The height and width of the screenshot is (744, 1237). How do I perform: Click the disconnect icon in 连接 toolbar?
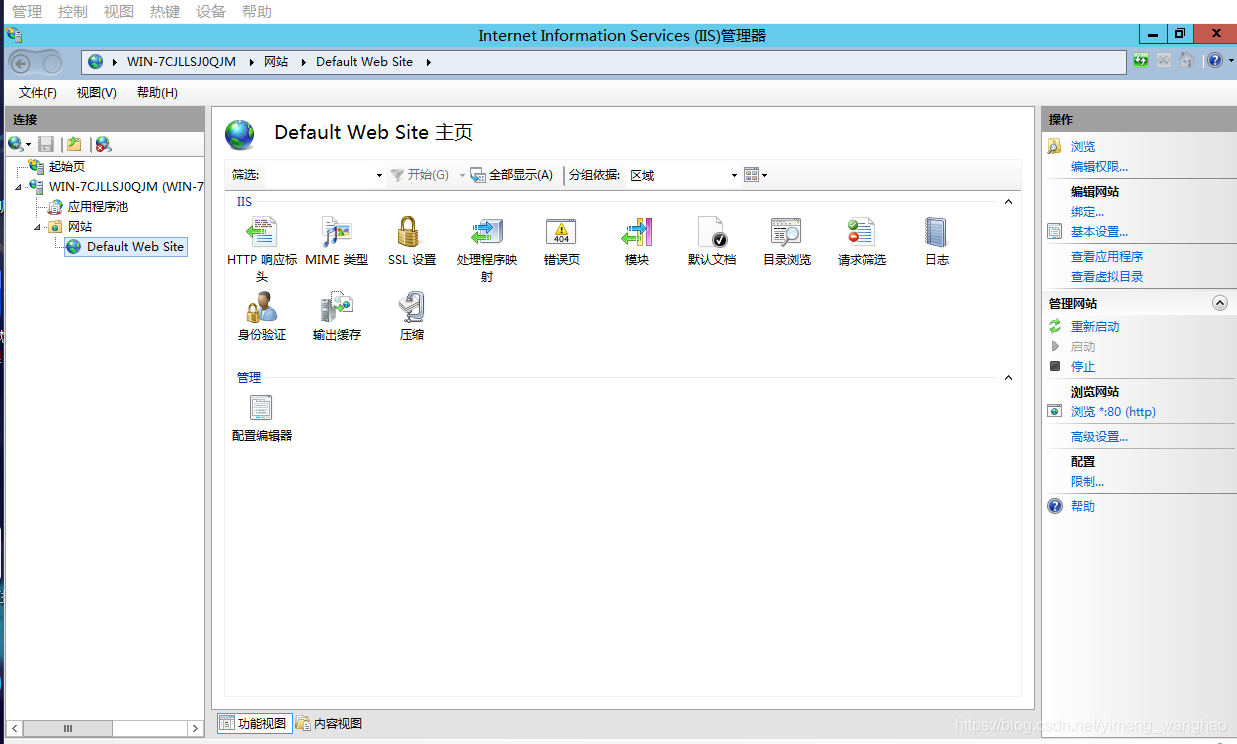(103, 144)
